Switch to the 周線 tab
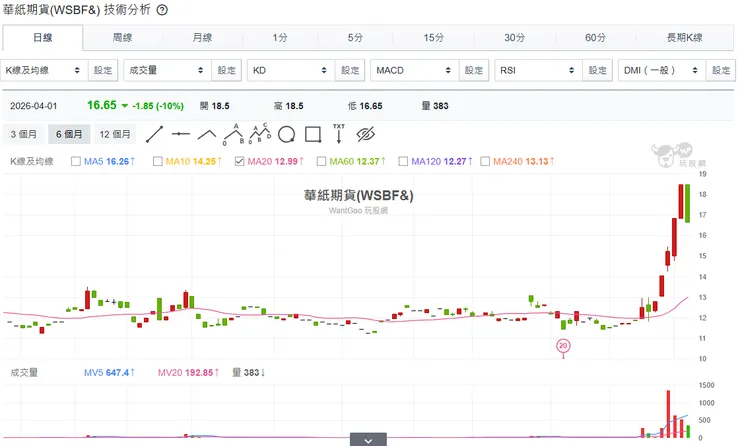 coord(122,38)
